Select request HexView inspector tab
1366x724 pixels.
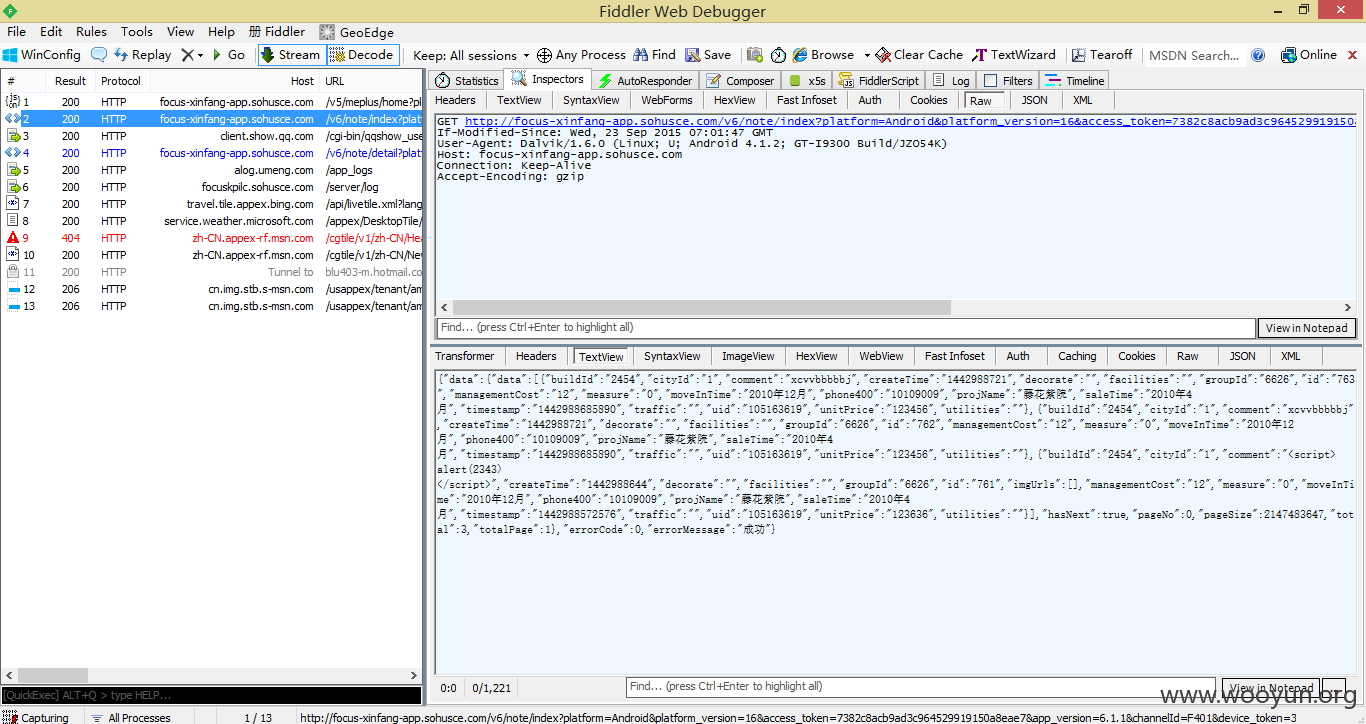pyautogui.click(x=735, y=100)
